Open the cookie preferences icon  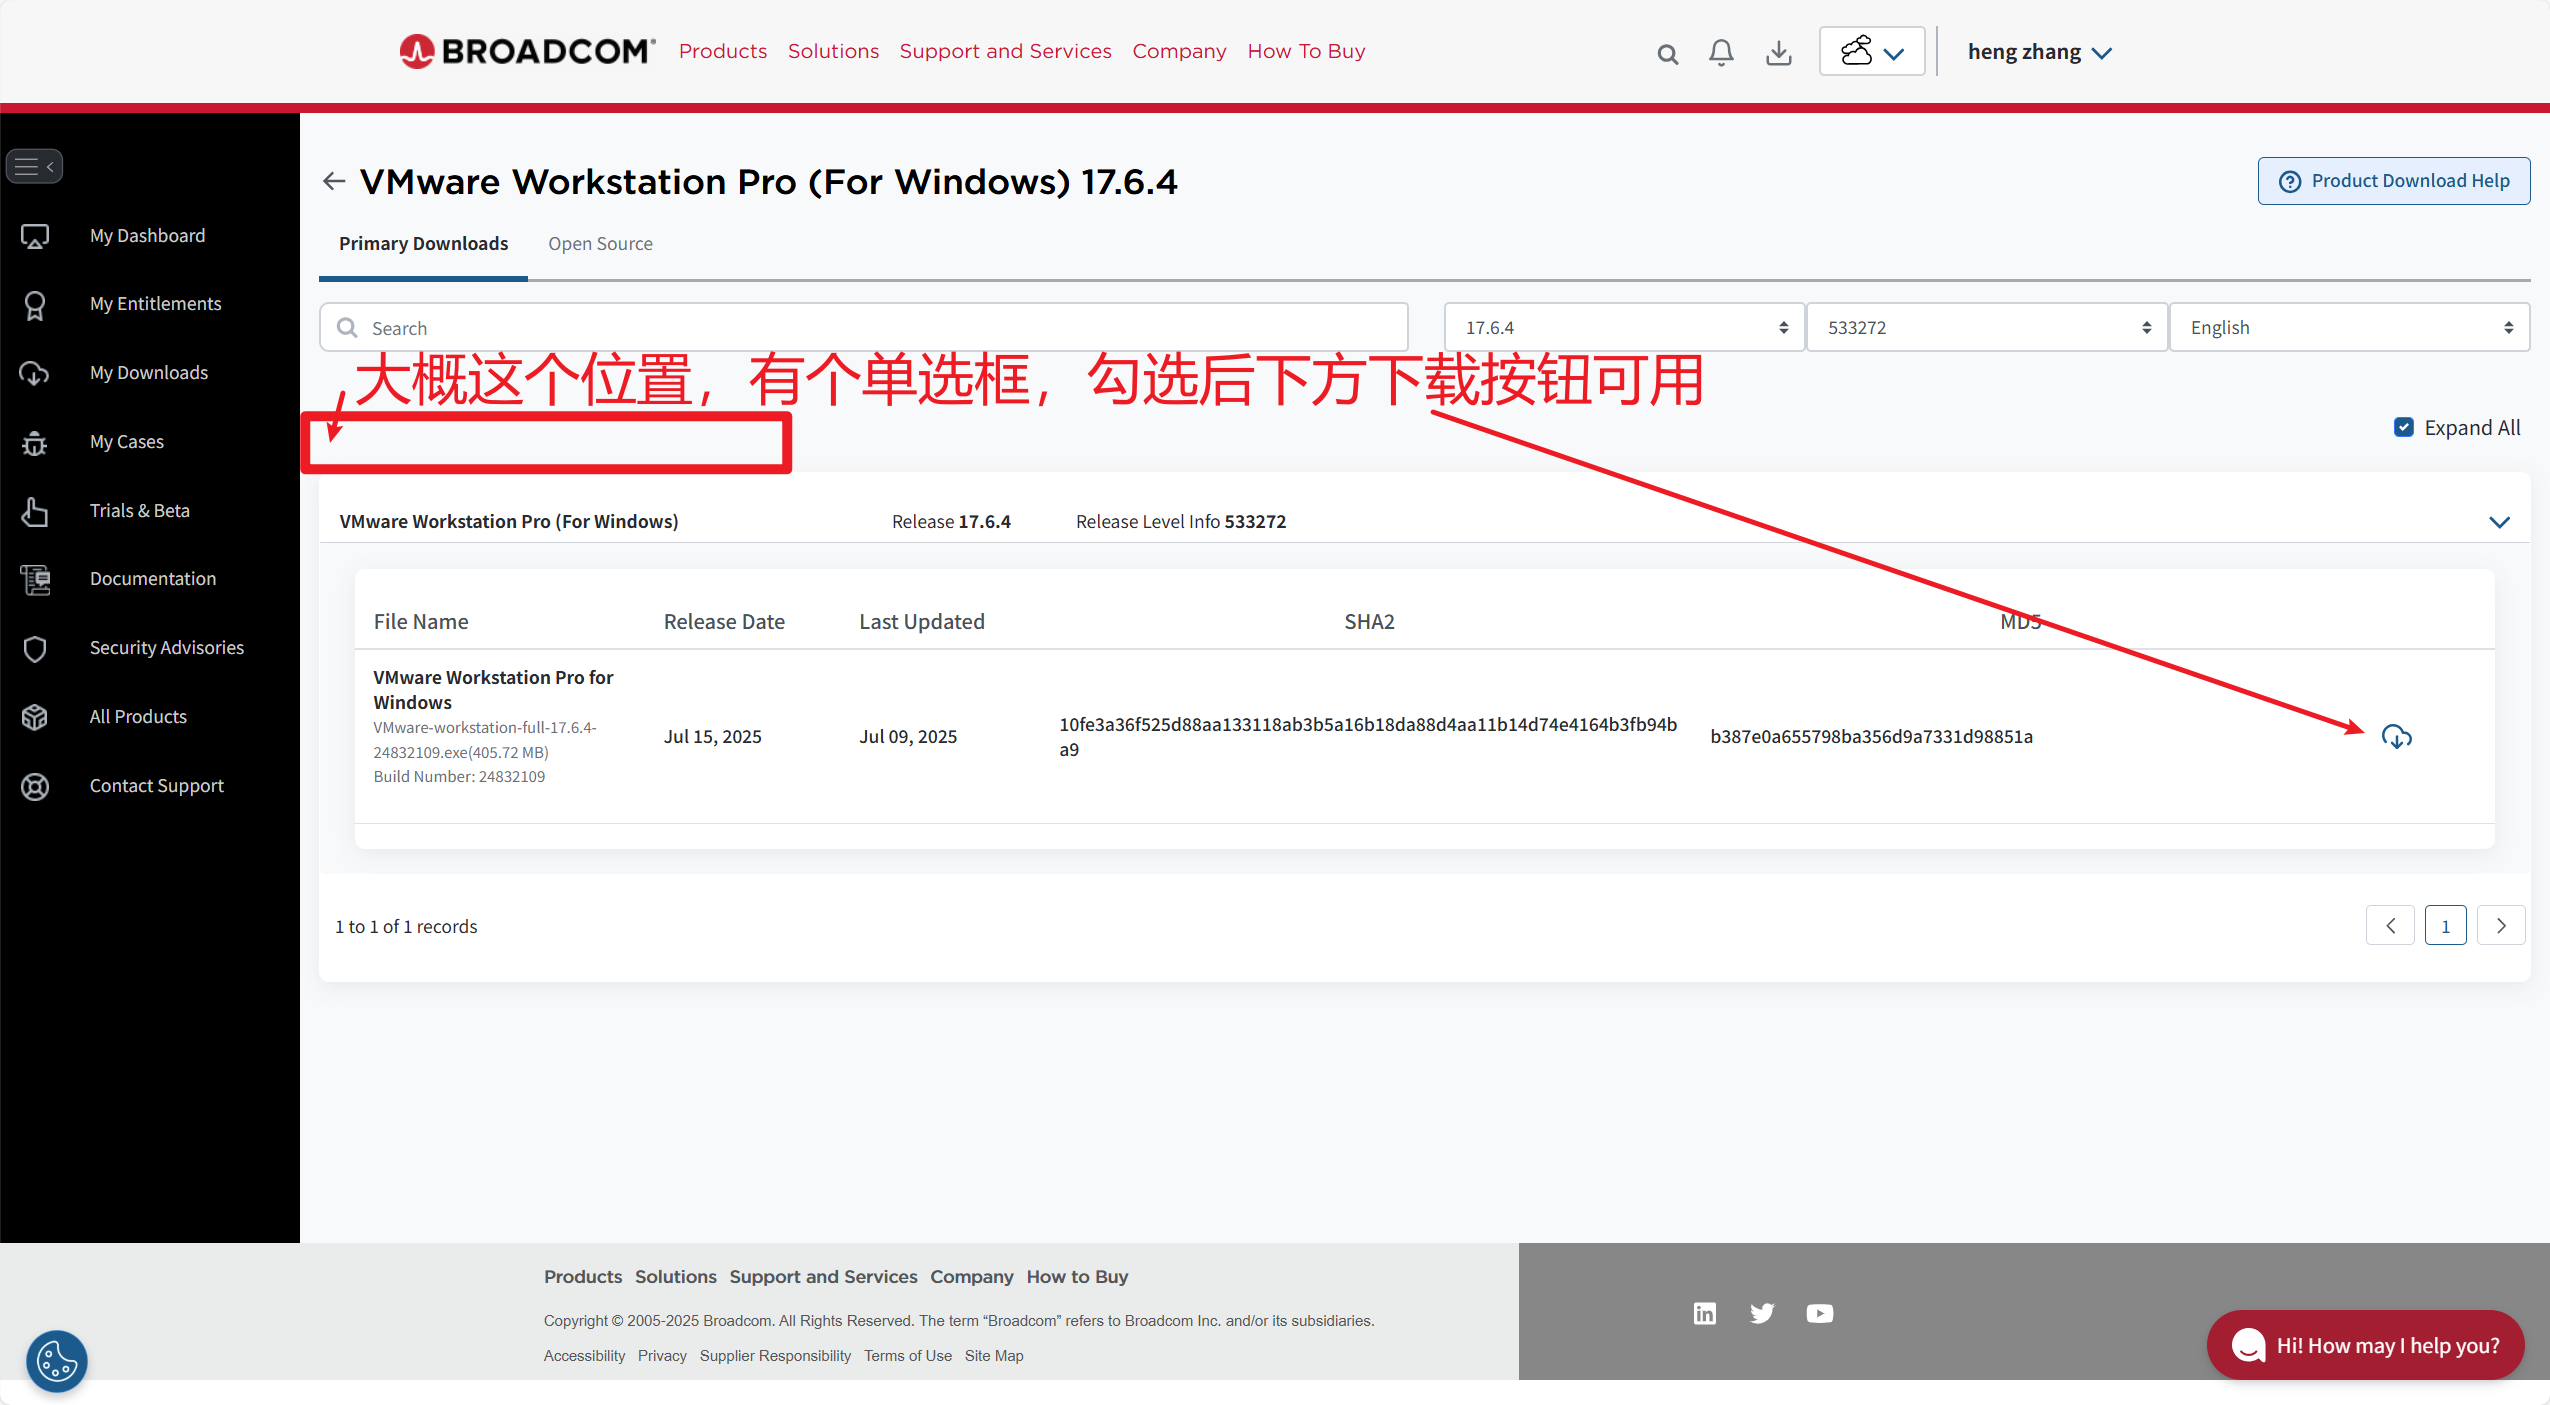tap(57, 1361)
